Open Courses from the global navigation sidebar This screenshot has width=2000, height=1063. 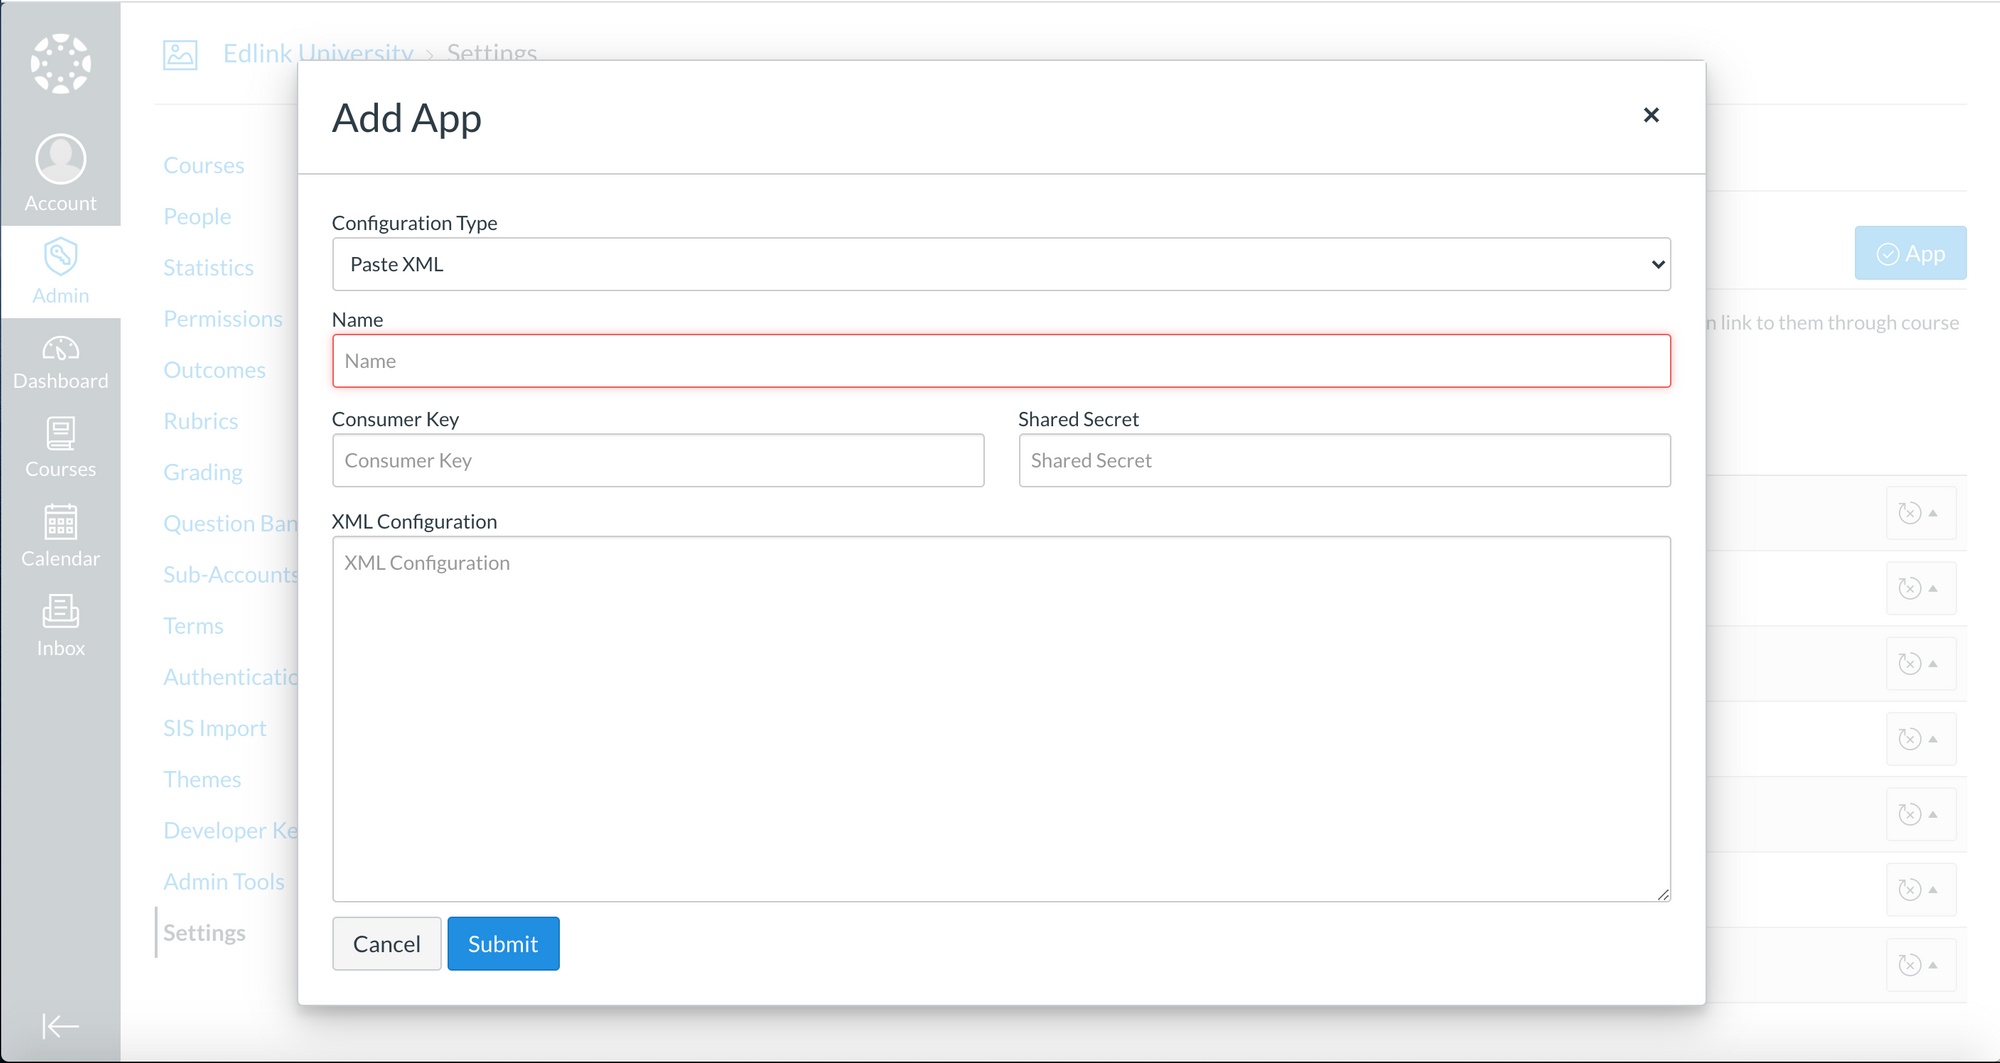point(60,434)
